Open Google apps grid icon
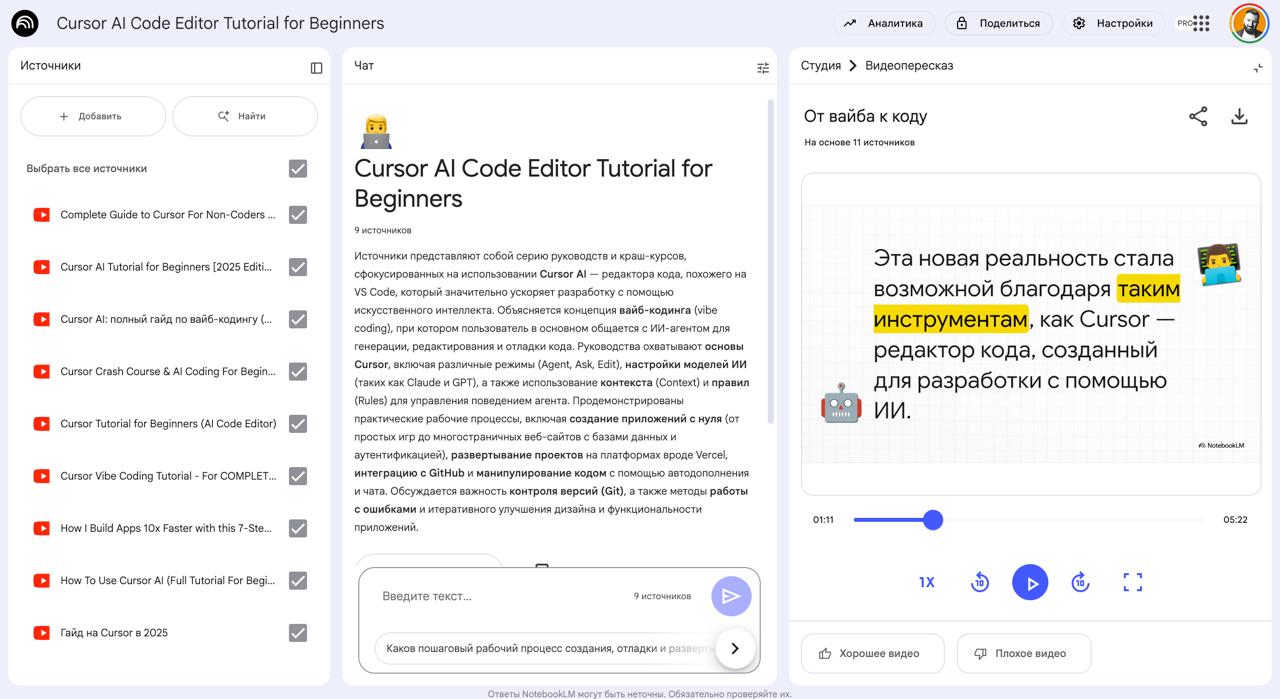Image resolution: width=1280 pixels, height=699 pixels. pos(1202,23)
